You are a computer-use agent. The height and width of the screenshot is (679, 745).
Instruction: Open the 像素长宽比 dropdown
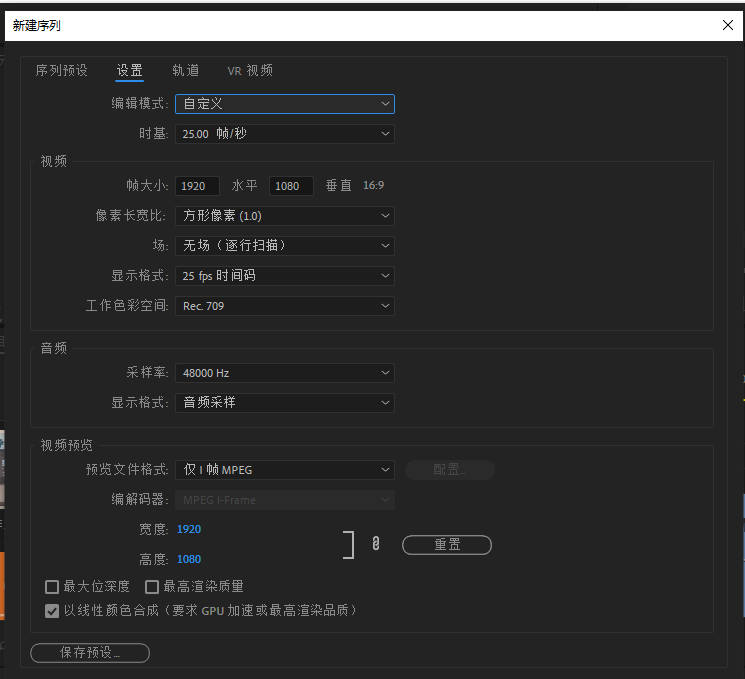pos(284,216)
